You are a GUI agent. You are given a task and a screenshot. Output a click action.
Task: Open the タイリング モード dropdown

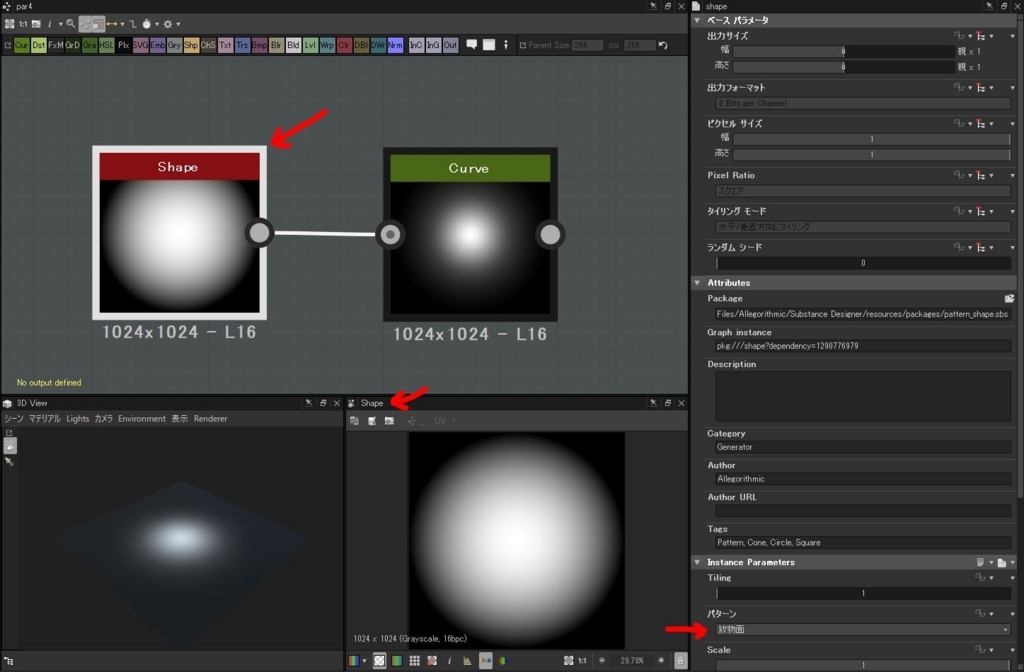tap(863, 227)
